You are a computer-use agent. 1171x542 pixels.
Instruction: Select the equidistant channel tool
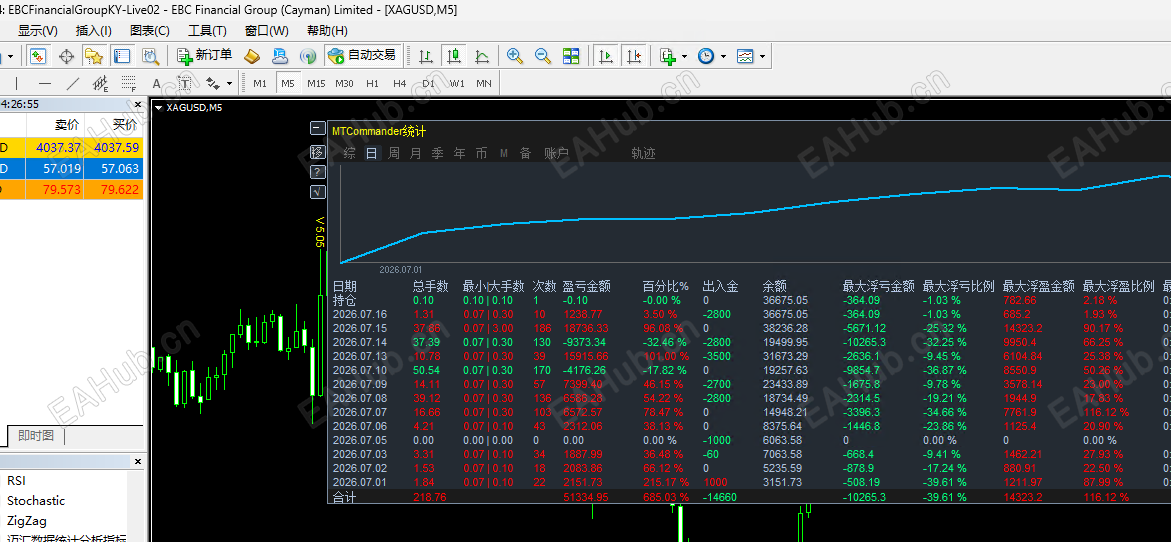click(x=100, y=83)
